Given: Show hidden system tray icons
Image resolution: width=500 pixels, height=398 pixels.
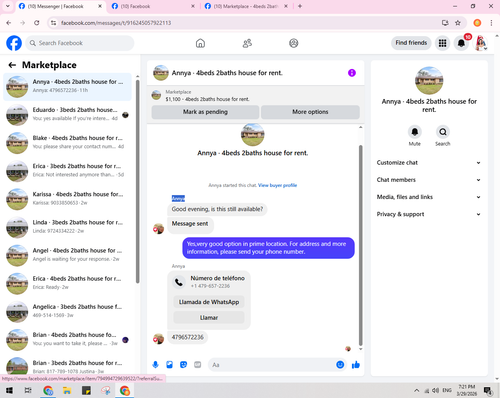Looking at the screenshot, I should [x=417, y=390].
